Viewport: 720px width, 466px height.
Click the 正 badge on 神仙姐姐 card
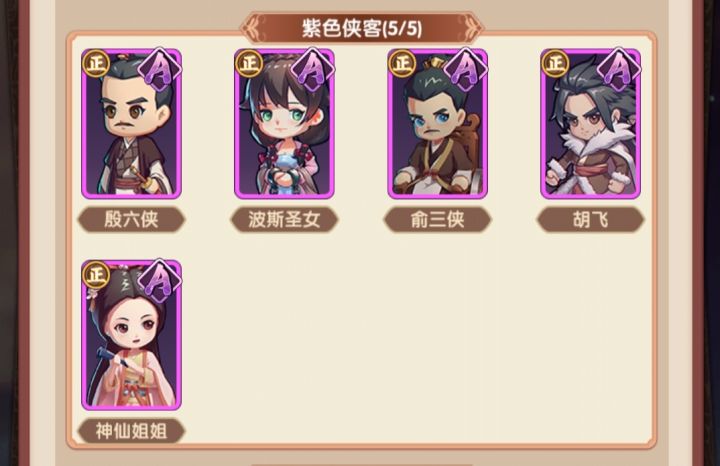96,275
